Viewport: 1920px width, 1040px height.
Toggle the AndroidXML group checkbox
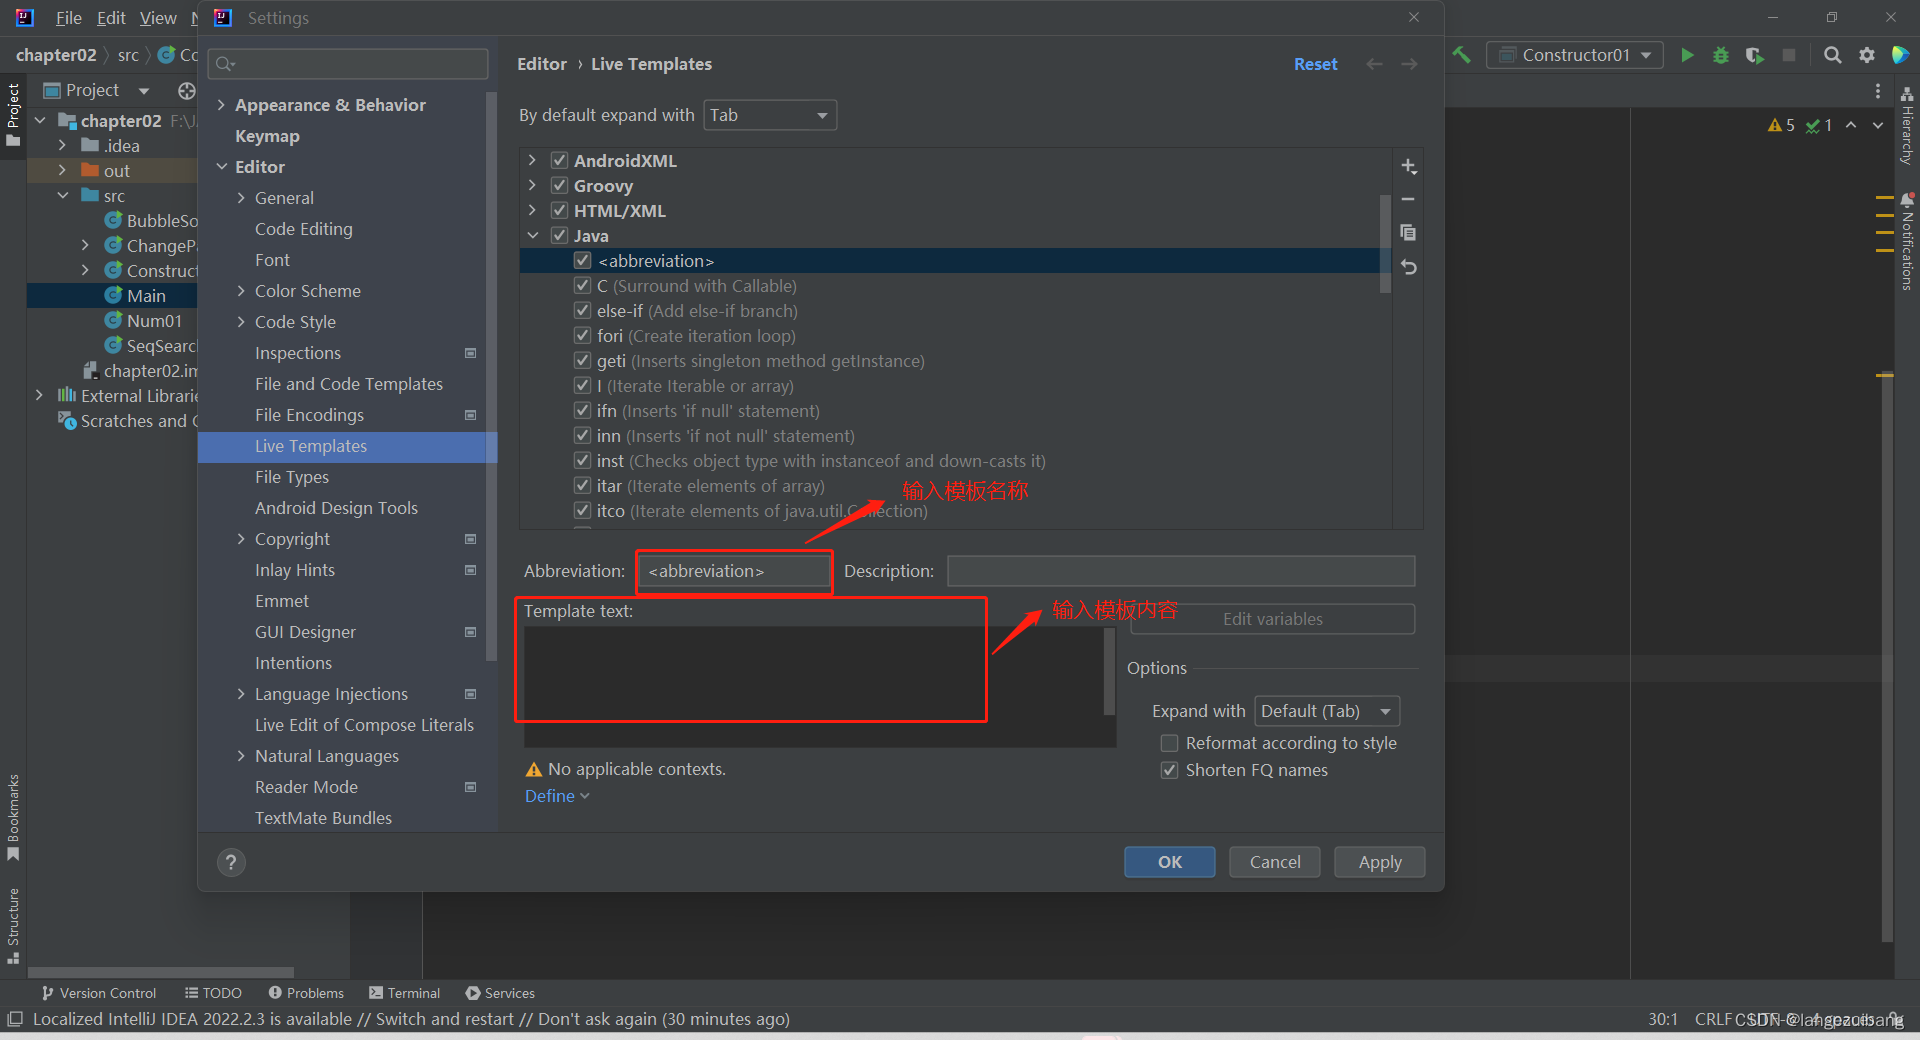coord(560,160)
